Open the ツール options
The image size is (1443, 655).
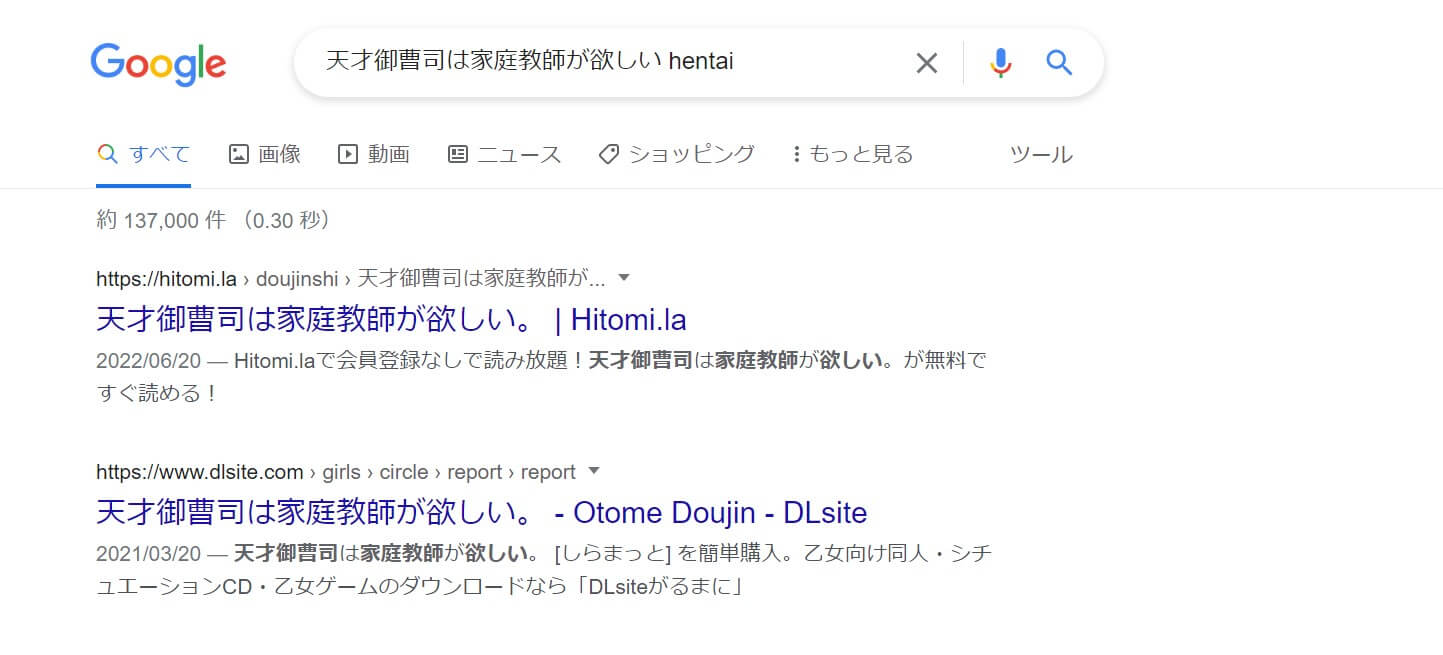[1041, 154]
